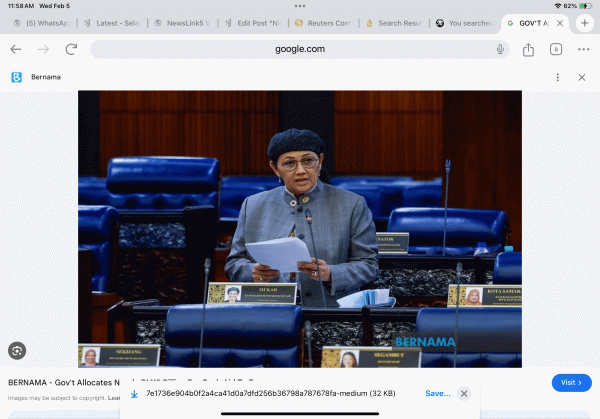Share this page using the share icon
The image size is (600, 419).
point(528,49)
